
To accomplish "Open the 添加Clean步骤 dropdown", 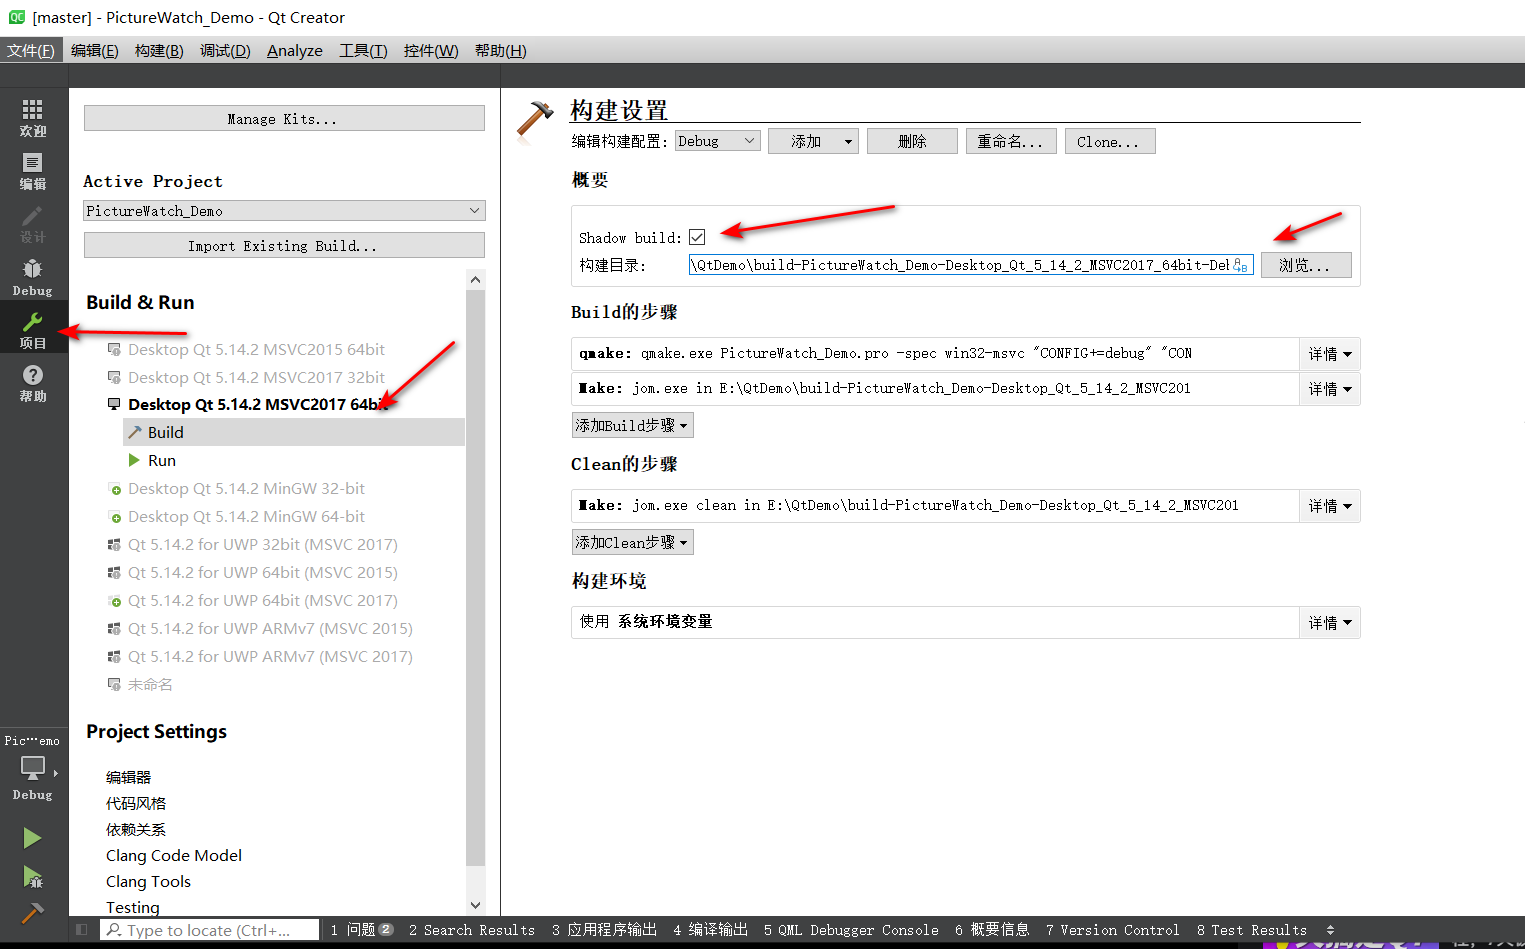I will click(x=632, y=542).
